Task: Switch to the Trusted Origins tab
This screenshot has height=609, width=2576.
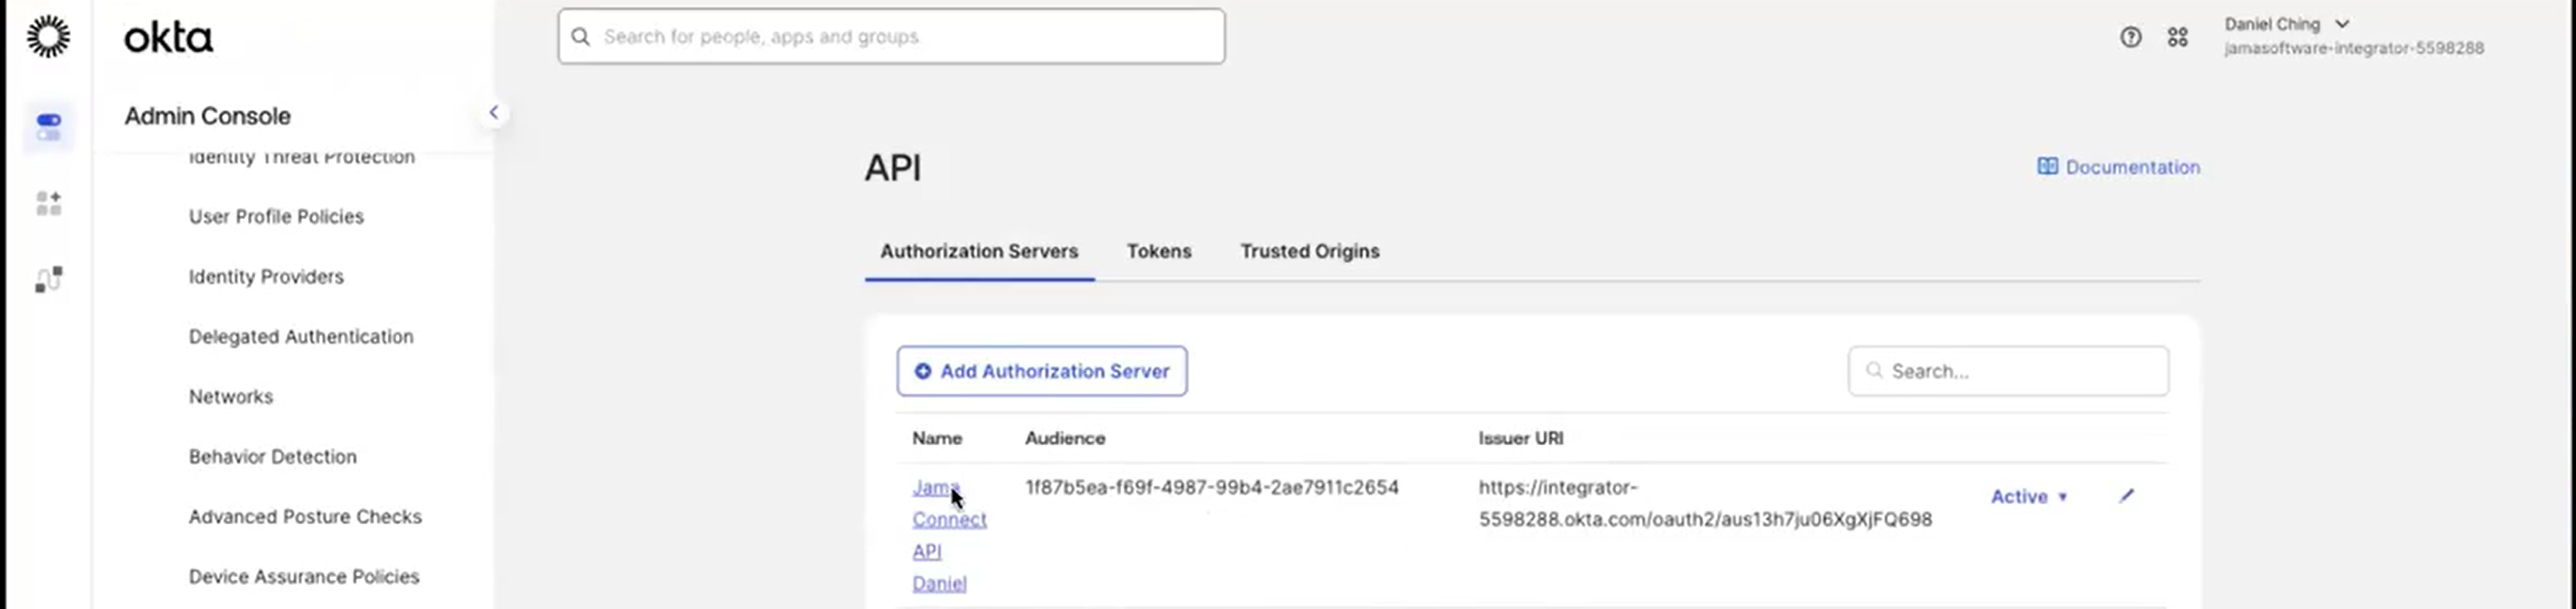Action: [1310, 251]
